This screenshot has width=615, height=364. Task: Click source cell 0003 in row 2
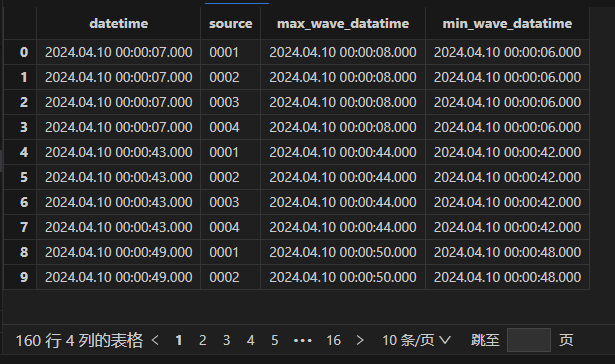click(231, 102)
